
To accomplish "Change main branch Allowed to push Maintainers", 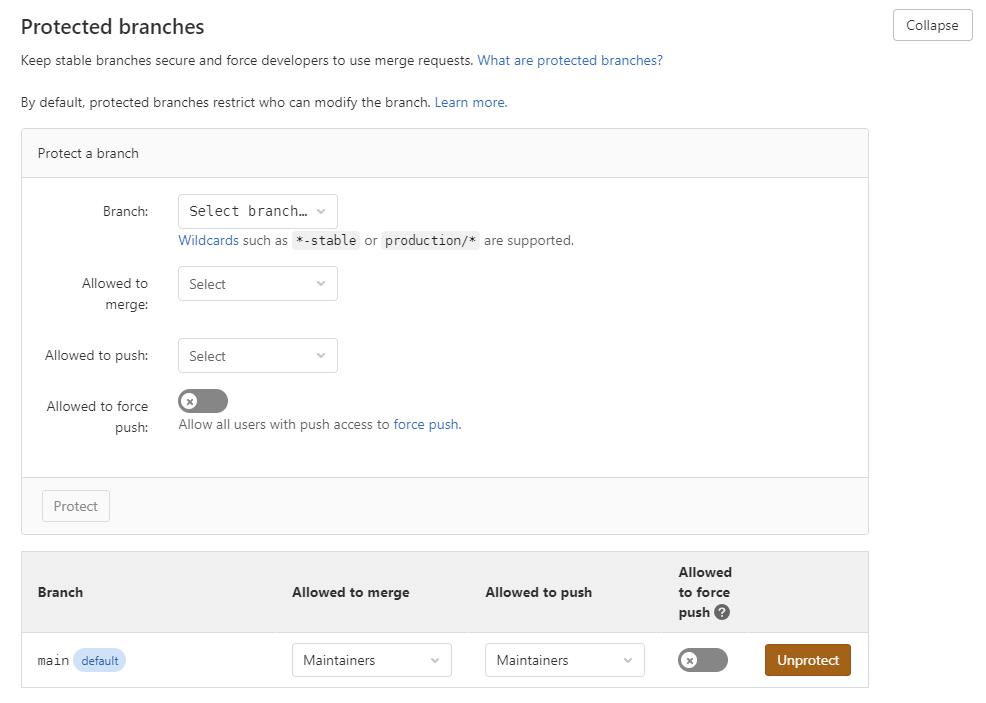I will (564, 660).
